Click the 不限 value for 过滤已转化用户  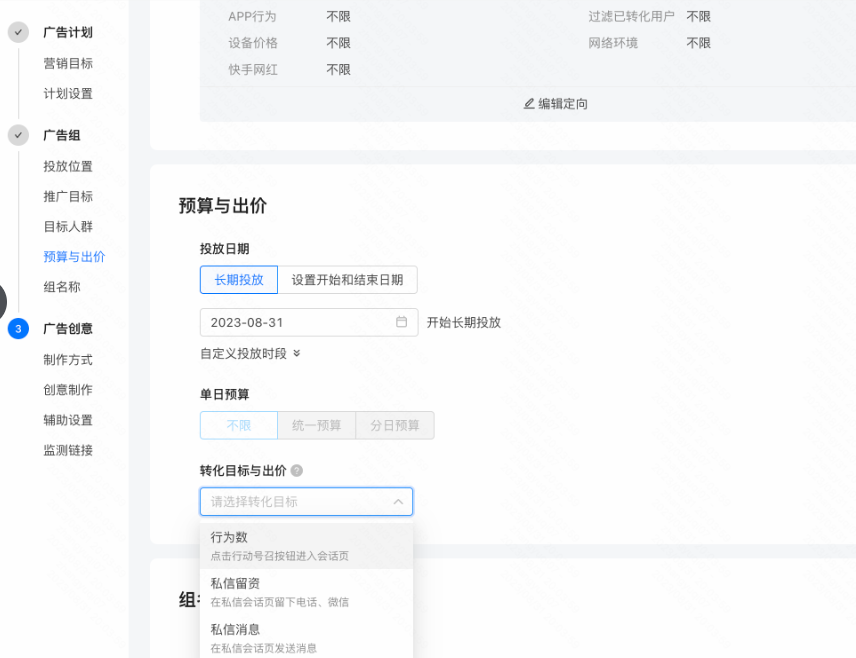[x=698, y=16]
